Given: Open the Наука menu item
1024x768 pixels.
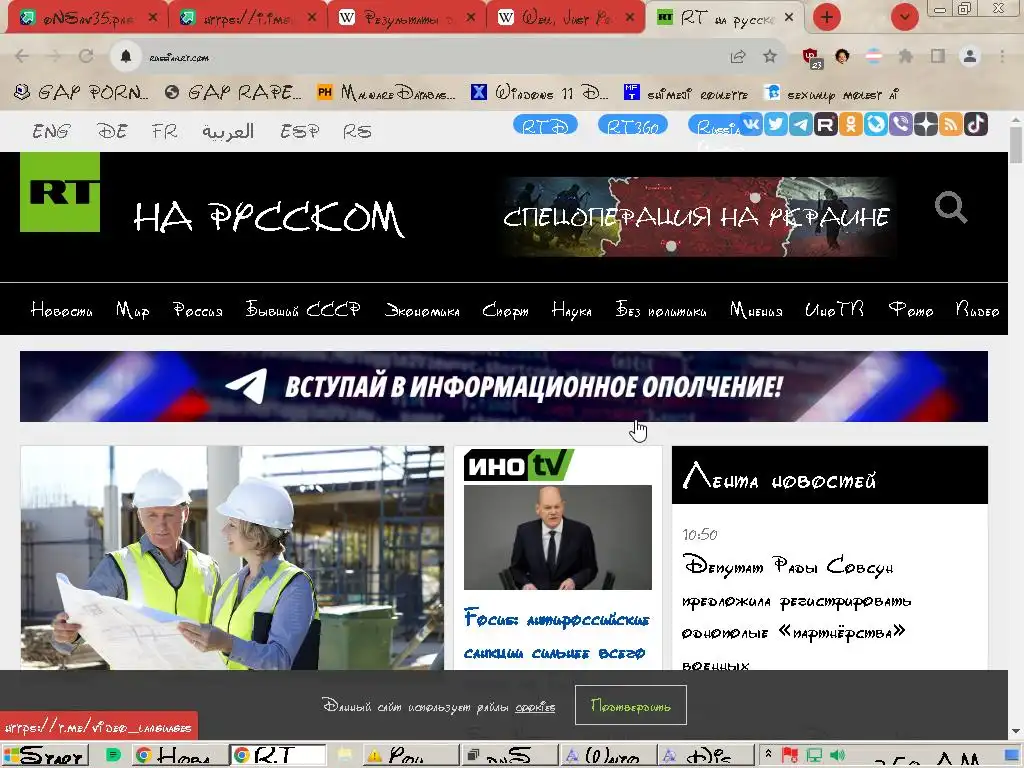Looking at the screenshot, I should point(571,310).
